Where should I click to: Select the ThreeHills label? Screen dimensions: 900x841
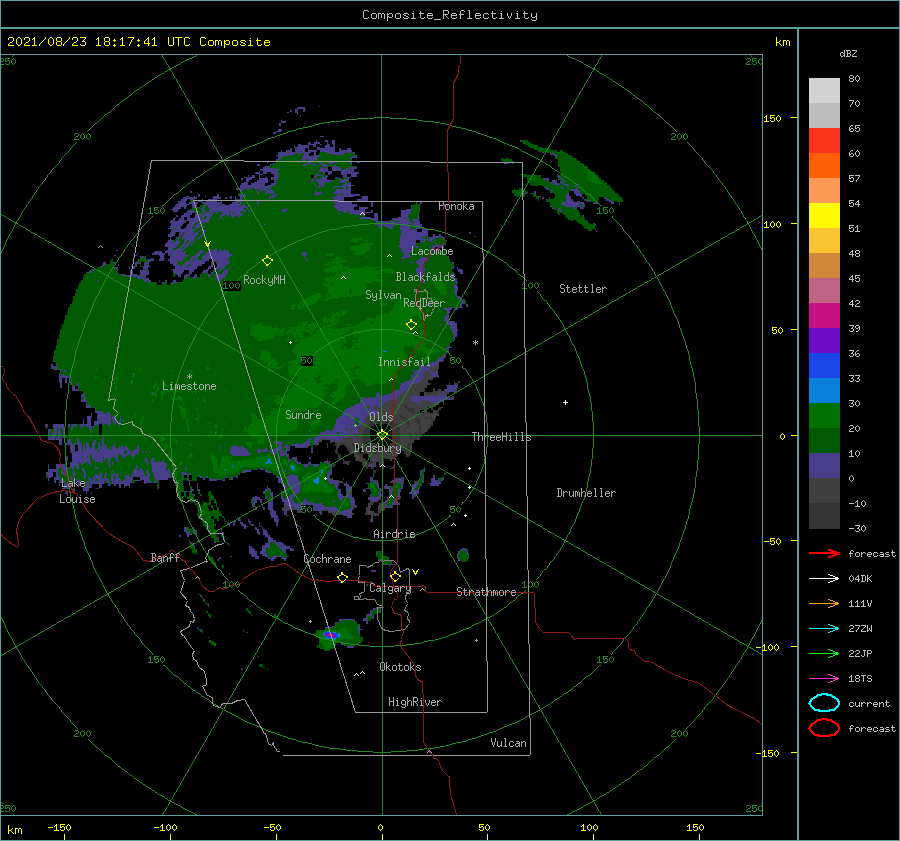[501, 437]
